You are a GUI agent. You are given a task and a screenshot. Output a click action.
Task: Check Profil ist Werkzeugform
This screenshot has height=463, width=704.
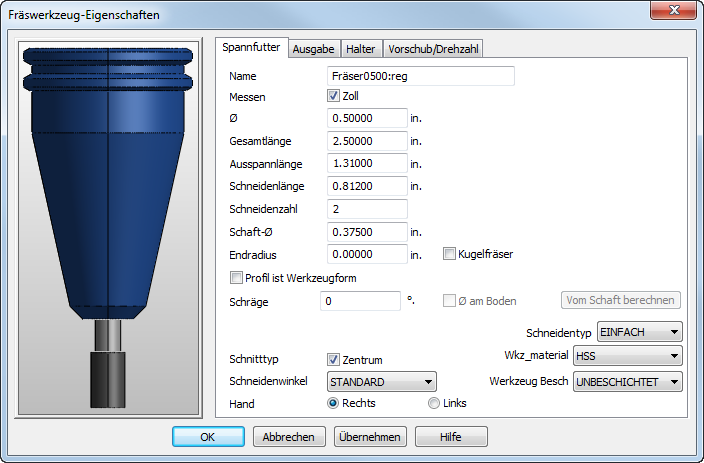pos(236,278)
